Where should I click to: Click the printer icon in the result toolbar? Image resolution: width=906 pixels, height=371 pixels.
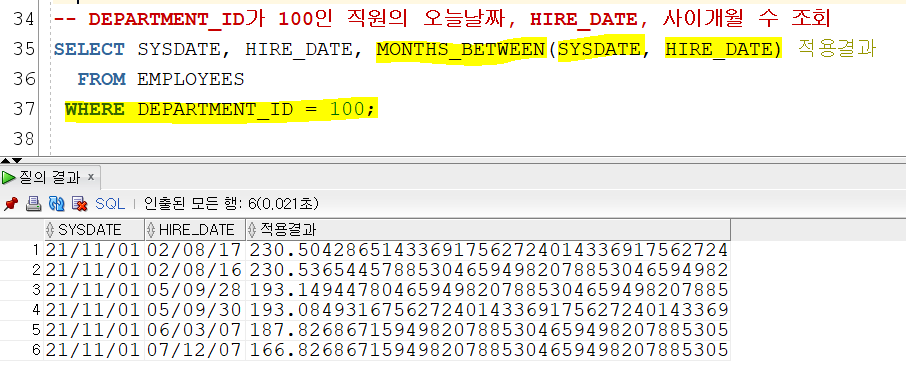pos(34,203)
